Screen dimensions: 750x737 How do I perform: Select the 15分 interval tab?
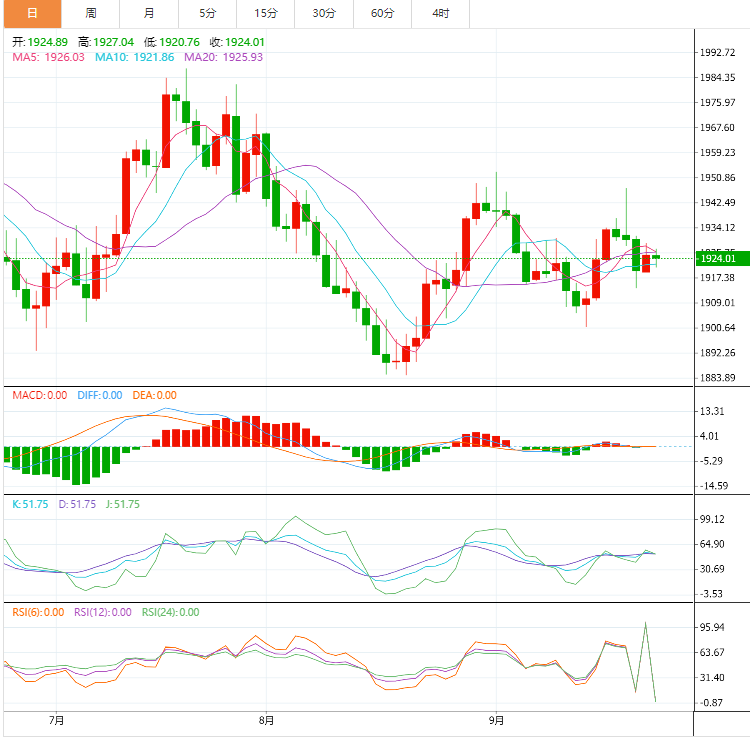[266, 13]
